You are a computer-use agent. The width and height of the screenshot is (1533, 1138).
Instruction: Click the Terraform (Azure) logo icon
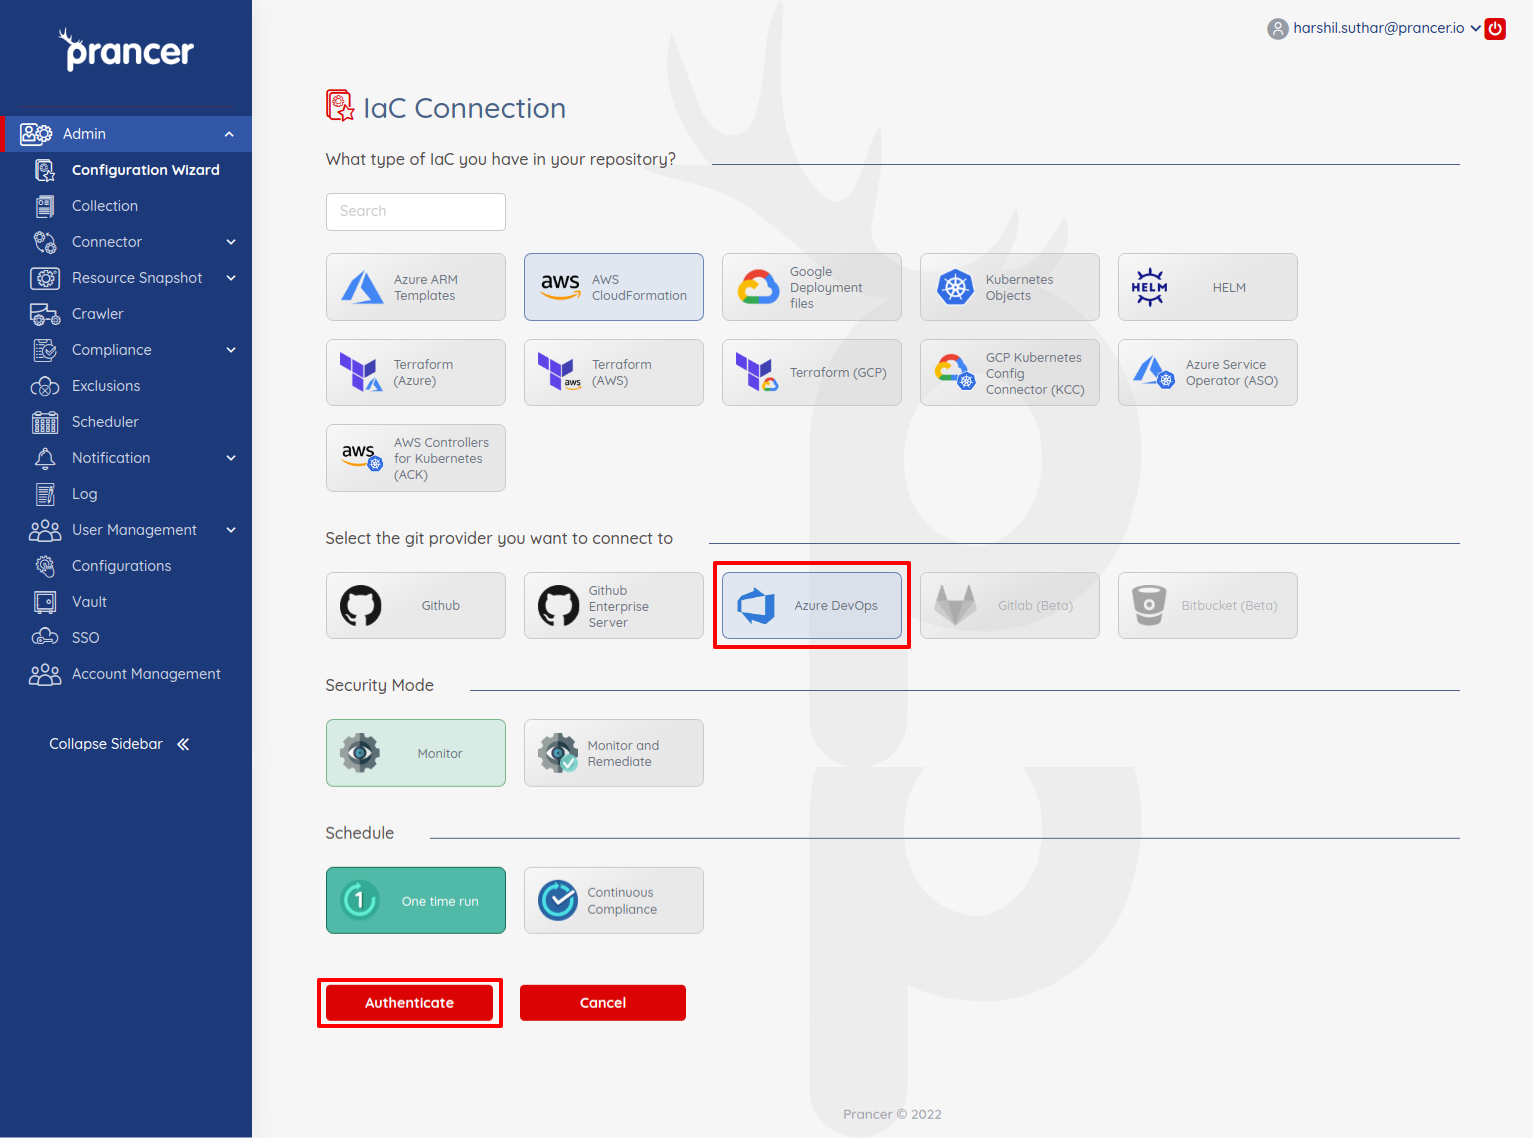361,372
